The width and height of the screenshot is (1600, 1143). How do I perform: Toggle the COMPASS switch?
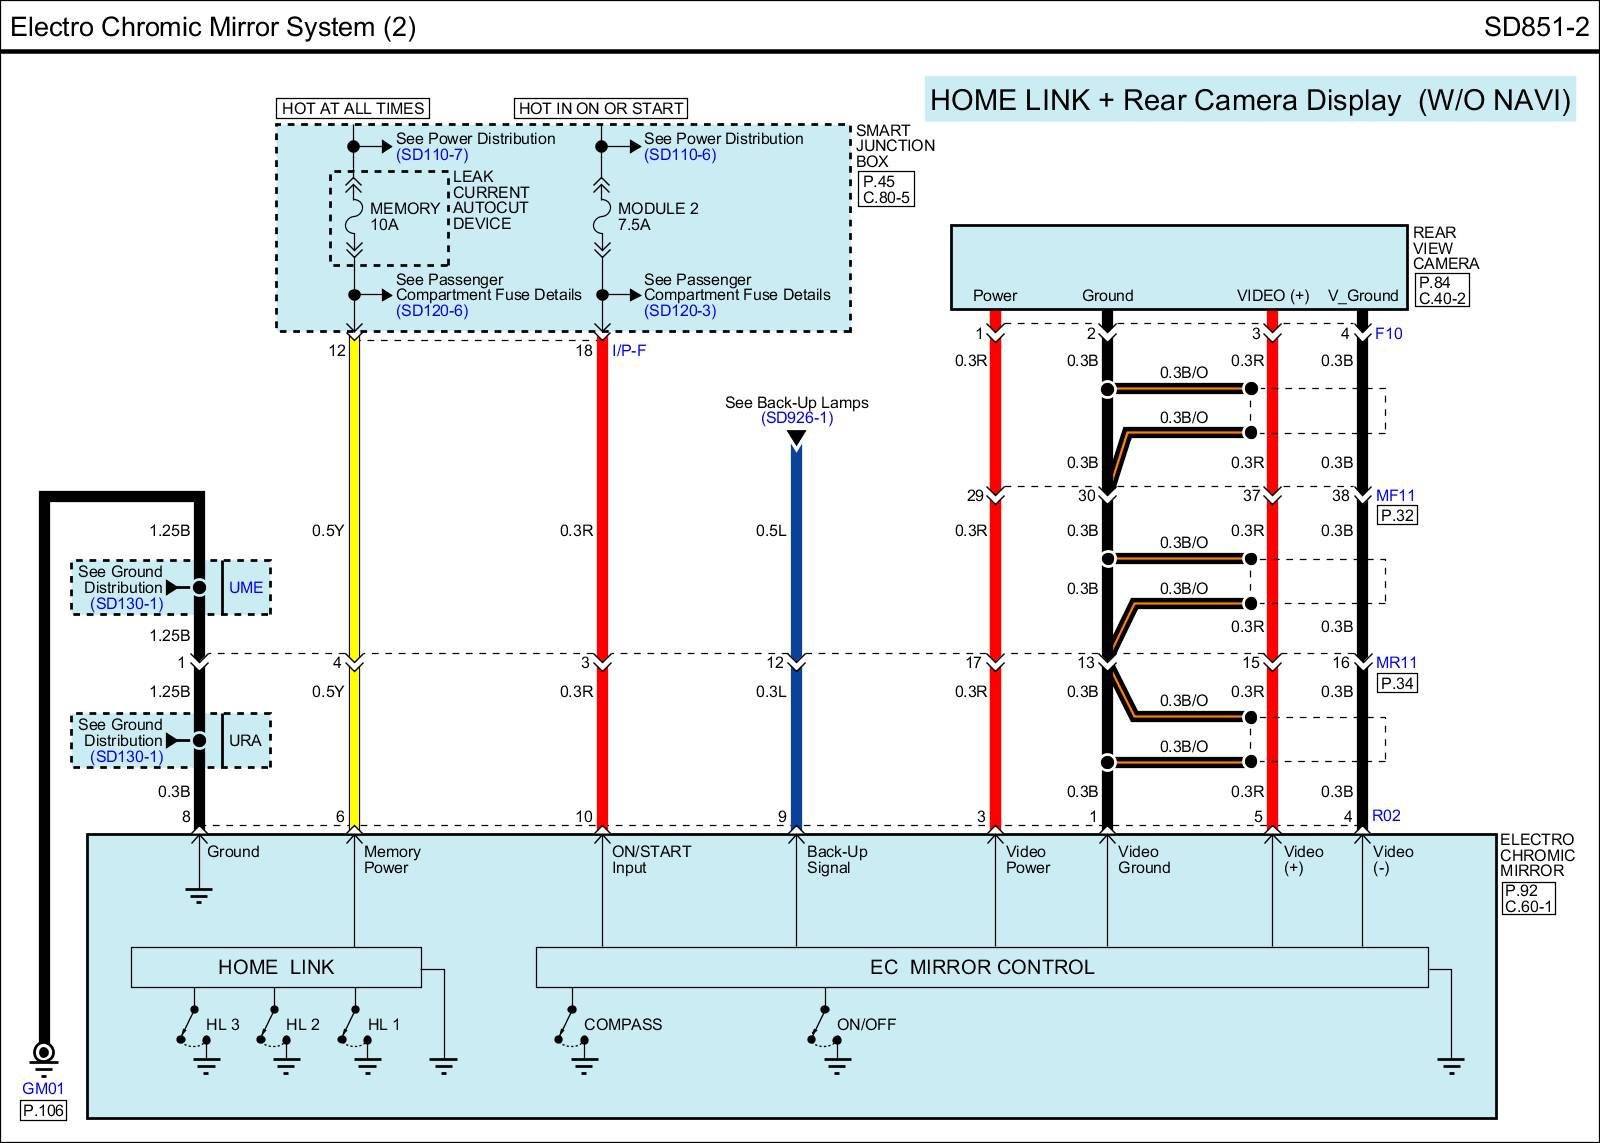(567, 1025)
